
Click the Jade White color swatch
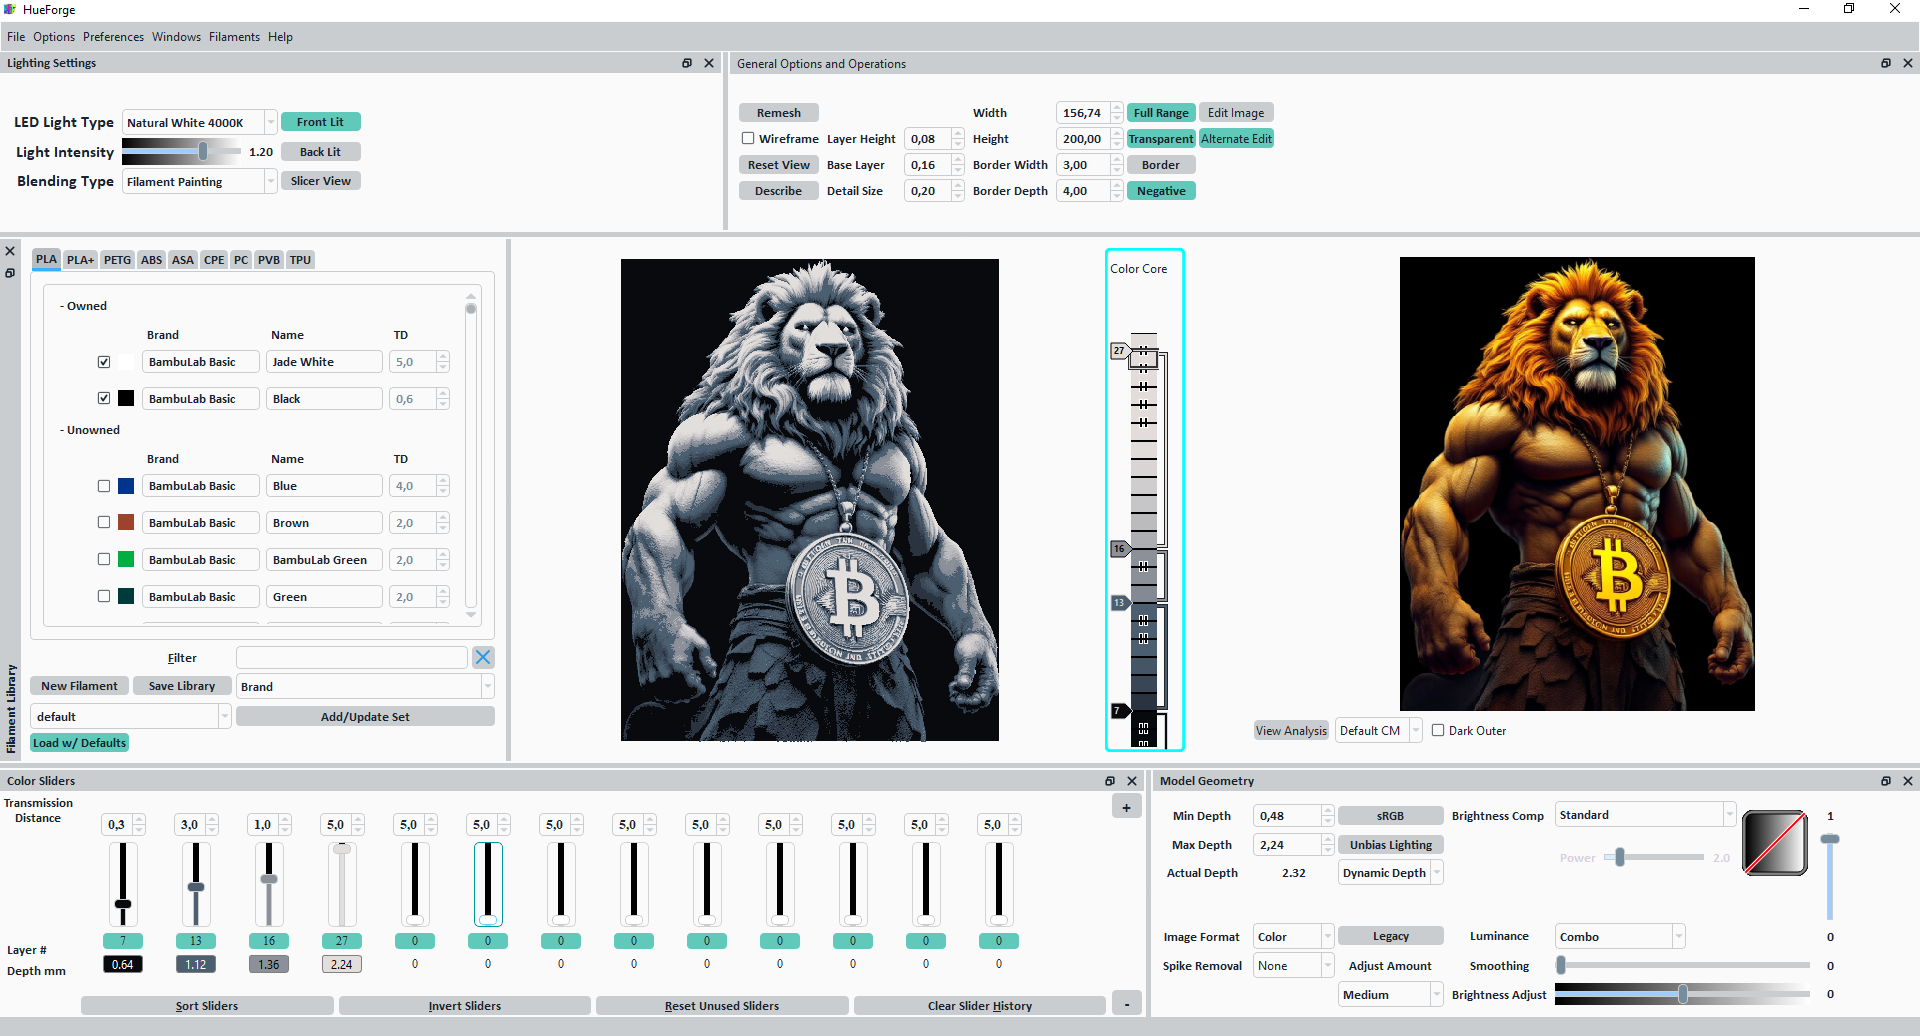(x=126, y=362)
